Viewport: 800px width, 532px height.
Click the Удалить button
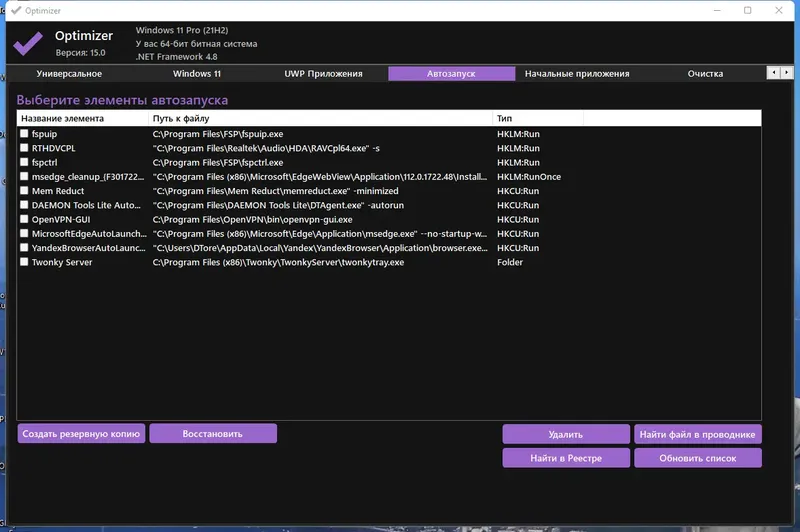coord(566,434)
